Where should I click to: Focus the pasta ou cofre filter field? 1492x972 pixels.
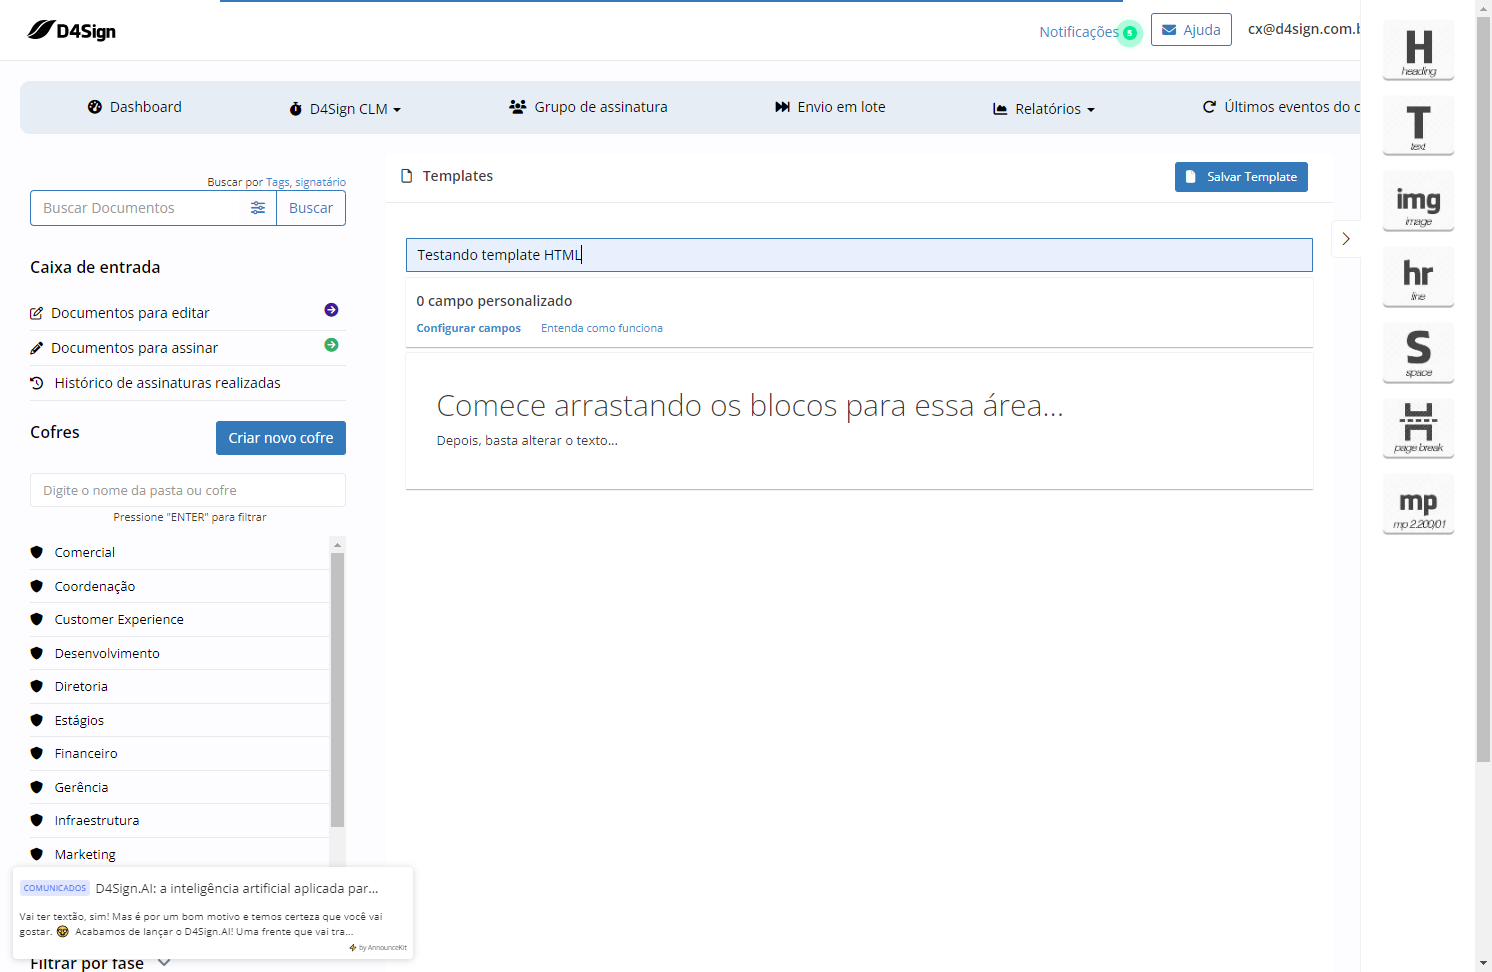point(188,490)
